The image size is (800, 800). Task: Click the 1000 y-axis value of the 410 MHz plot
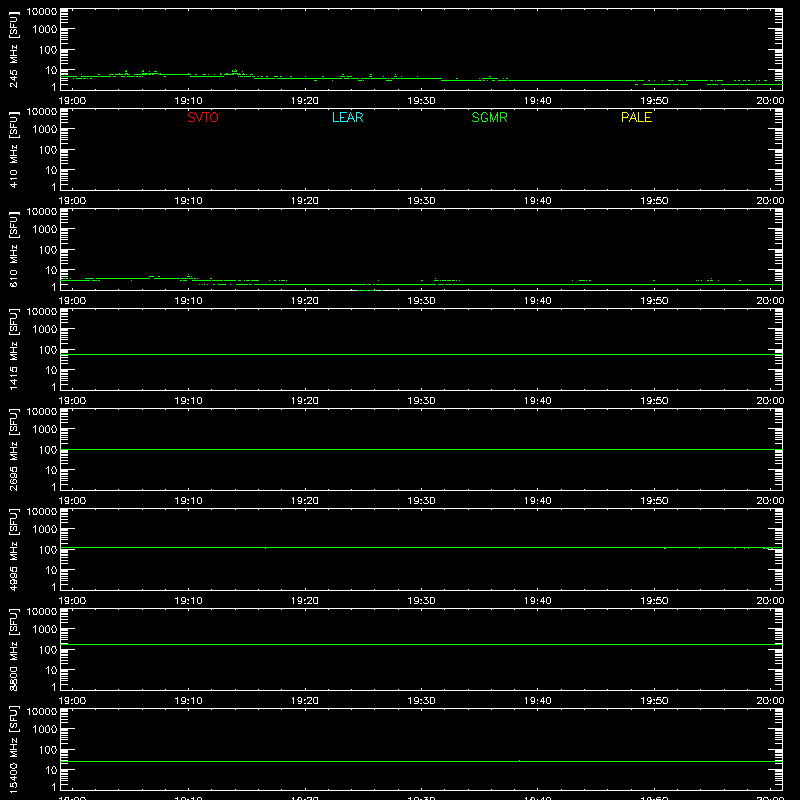click(x=45, y=129)
